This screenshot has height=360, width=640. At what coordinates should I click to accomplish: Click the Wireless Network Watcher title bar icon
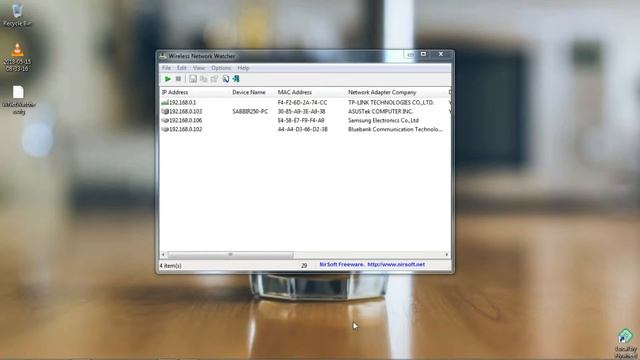(x=163, y=56)
